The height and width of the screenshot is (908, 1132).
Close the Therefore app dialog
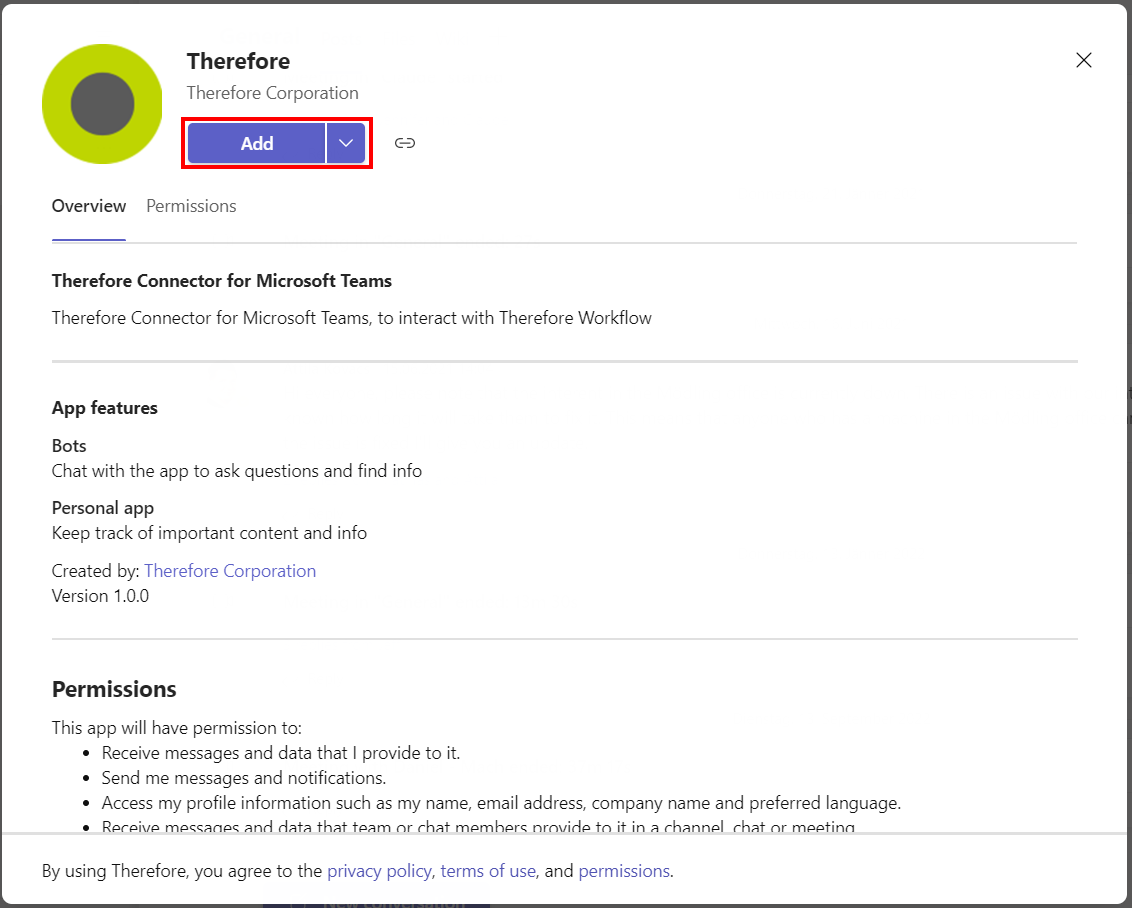click(x=1083, y=60)
